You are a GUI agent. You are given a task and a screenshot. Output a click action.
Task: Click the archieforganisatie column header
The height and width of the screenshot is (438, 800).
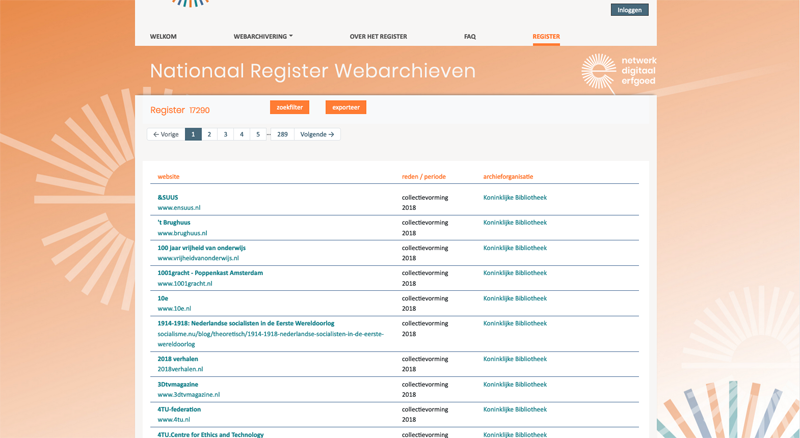(508, 177)
